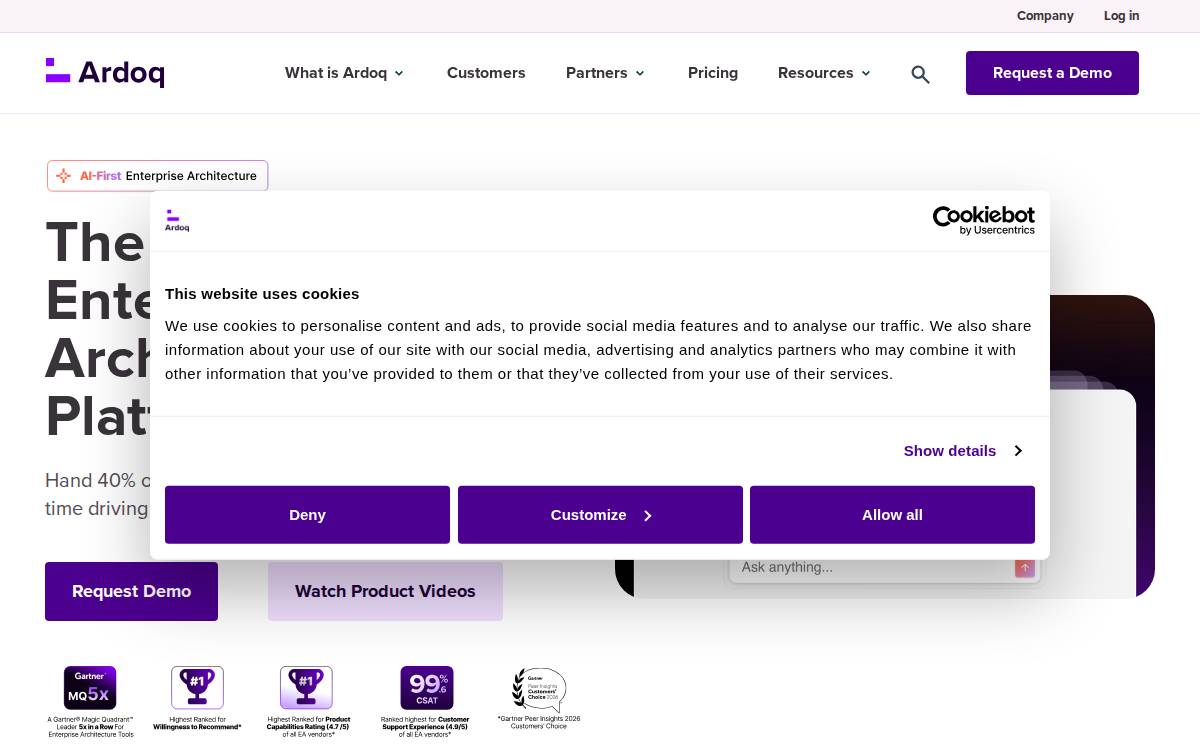Expand the What is Ardoq menu

[x=344, y=73]
